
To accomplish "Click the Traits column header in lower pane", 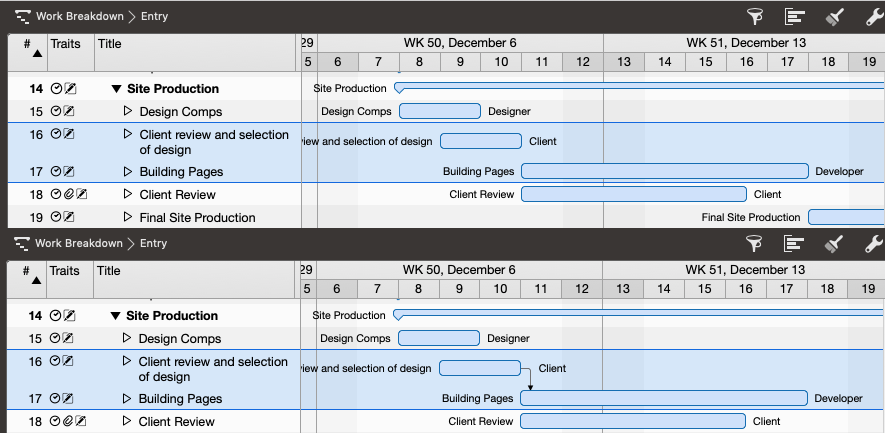I will pos(64,271).
